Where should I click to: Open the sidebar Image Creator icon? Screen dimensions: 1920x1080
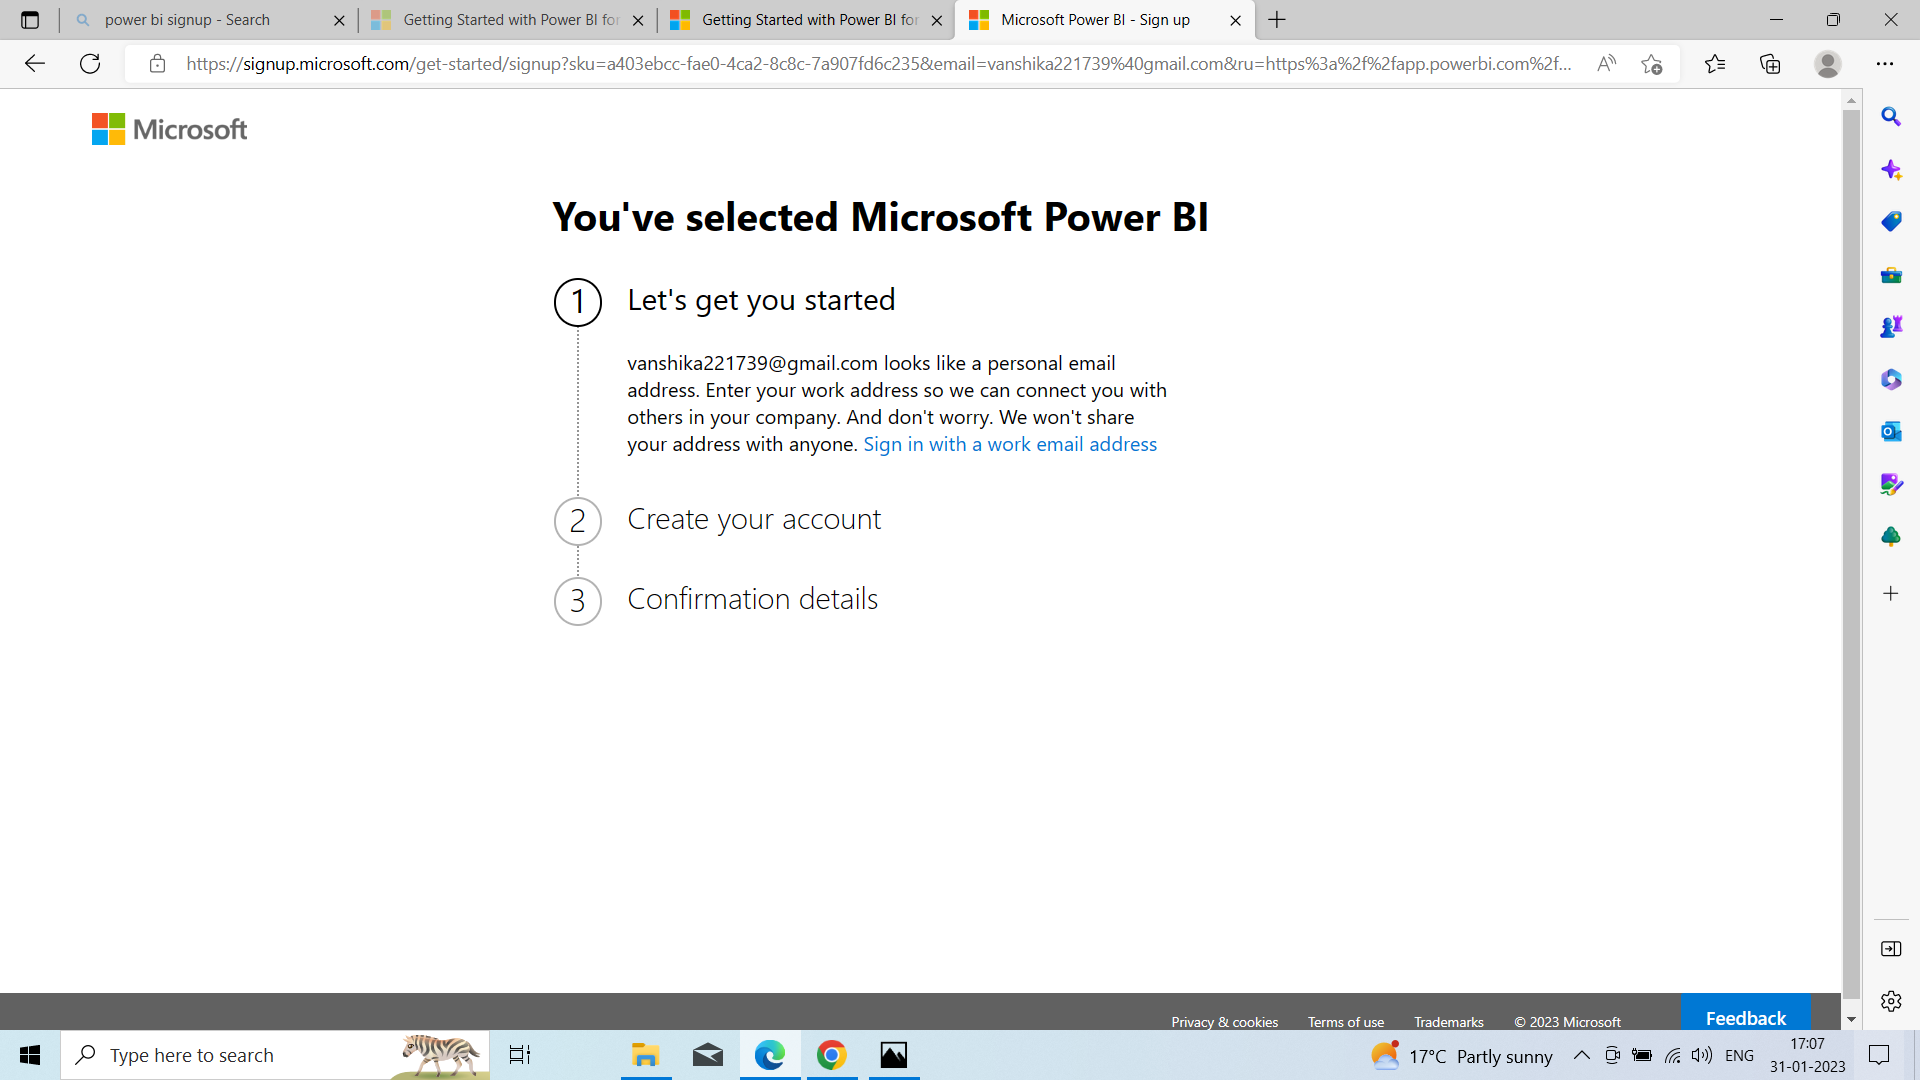[x=1891, y=485]
